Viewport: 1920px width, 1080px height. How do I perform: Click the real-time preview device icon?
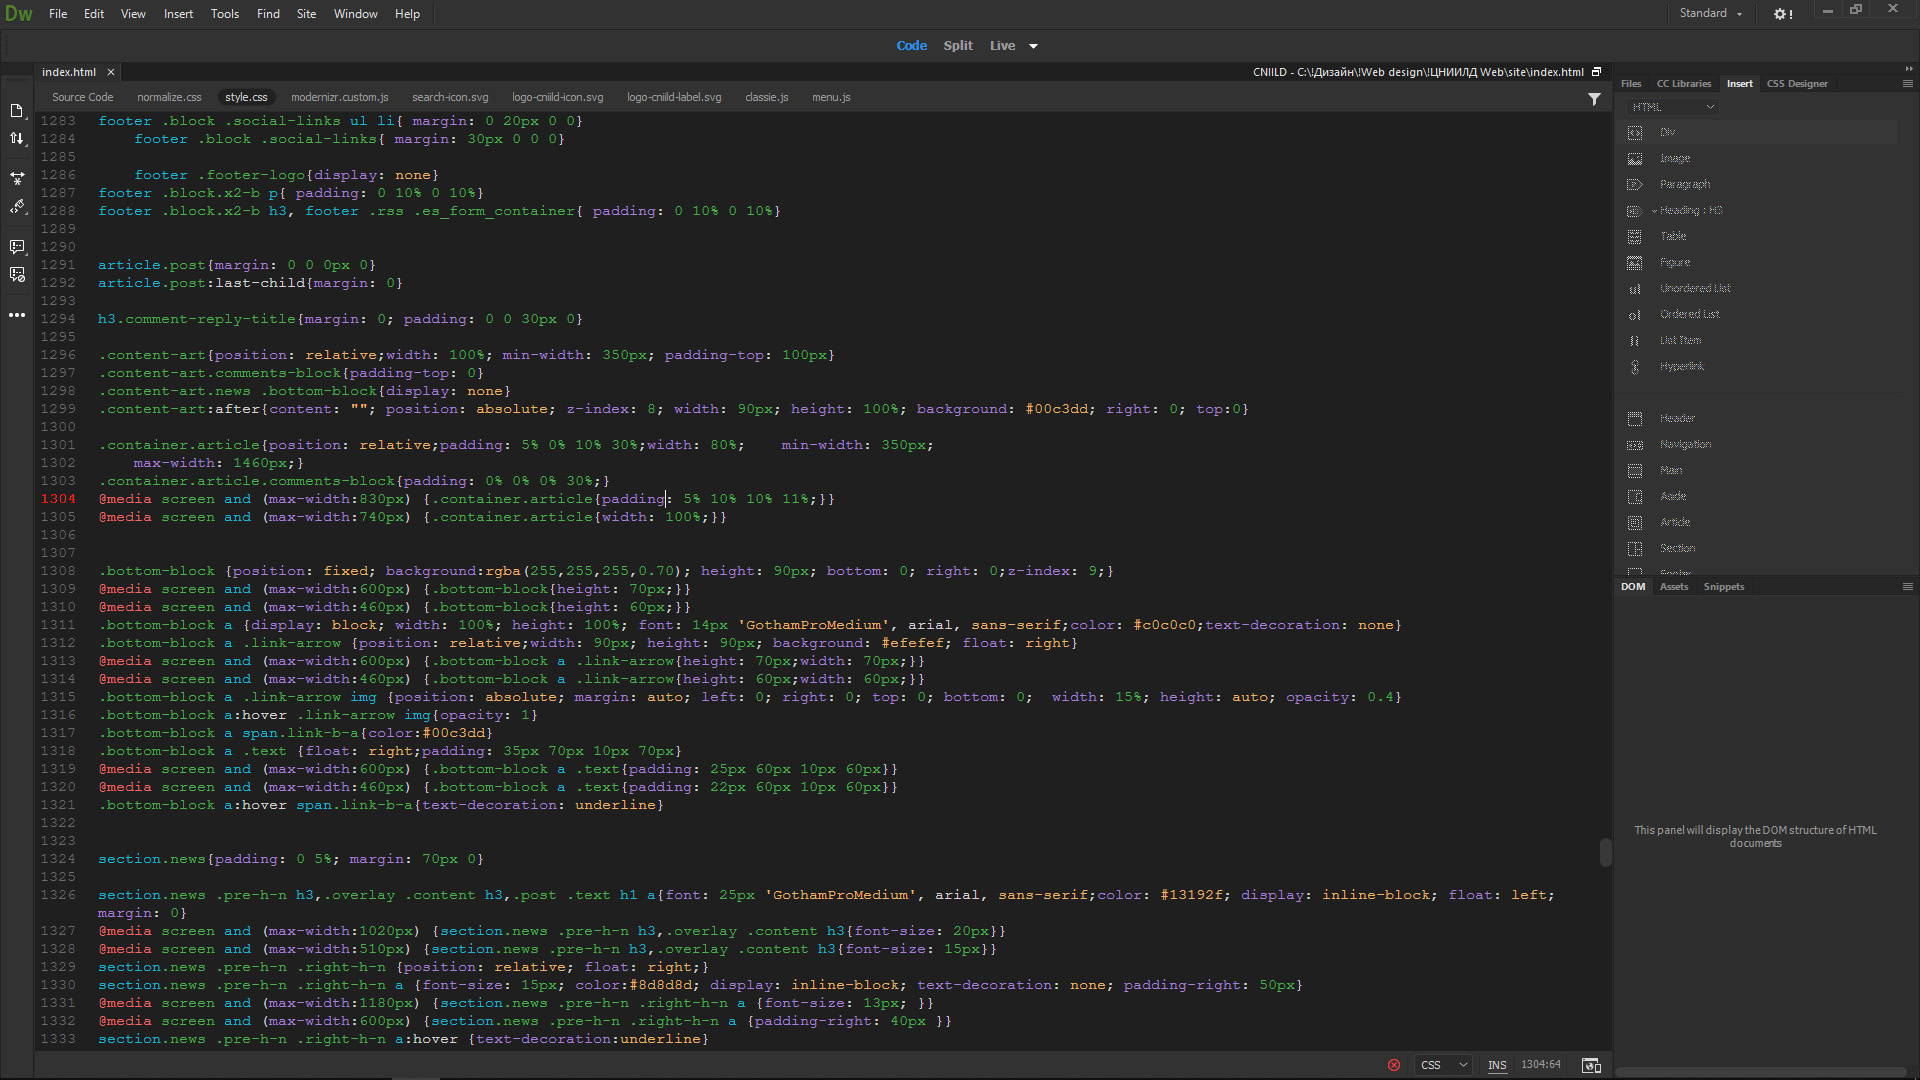1591,1065
